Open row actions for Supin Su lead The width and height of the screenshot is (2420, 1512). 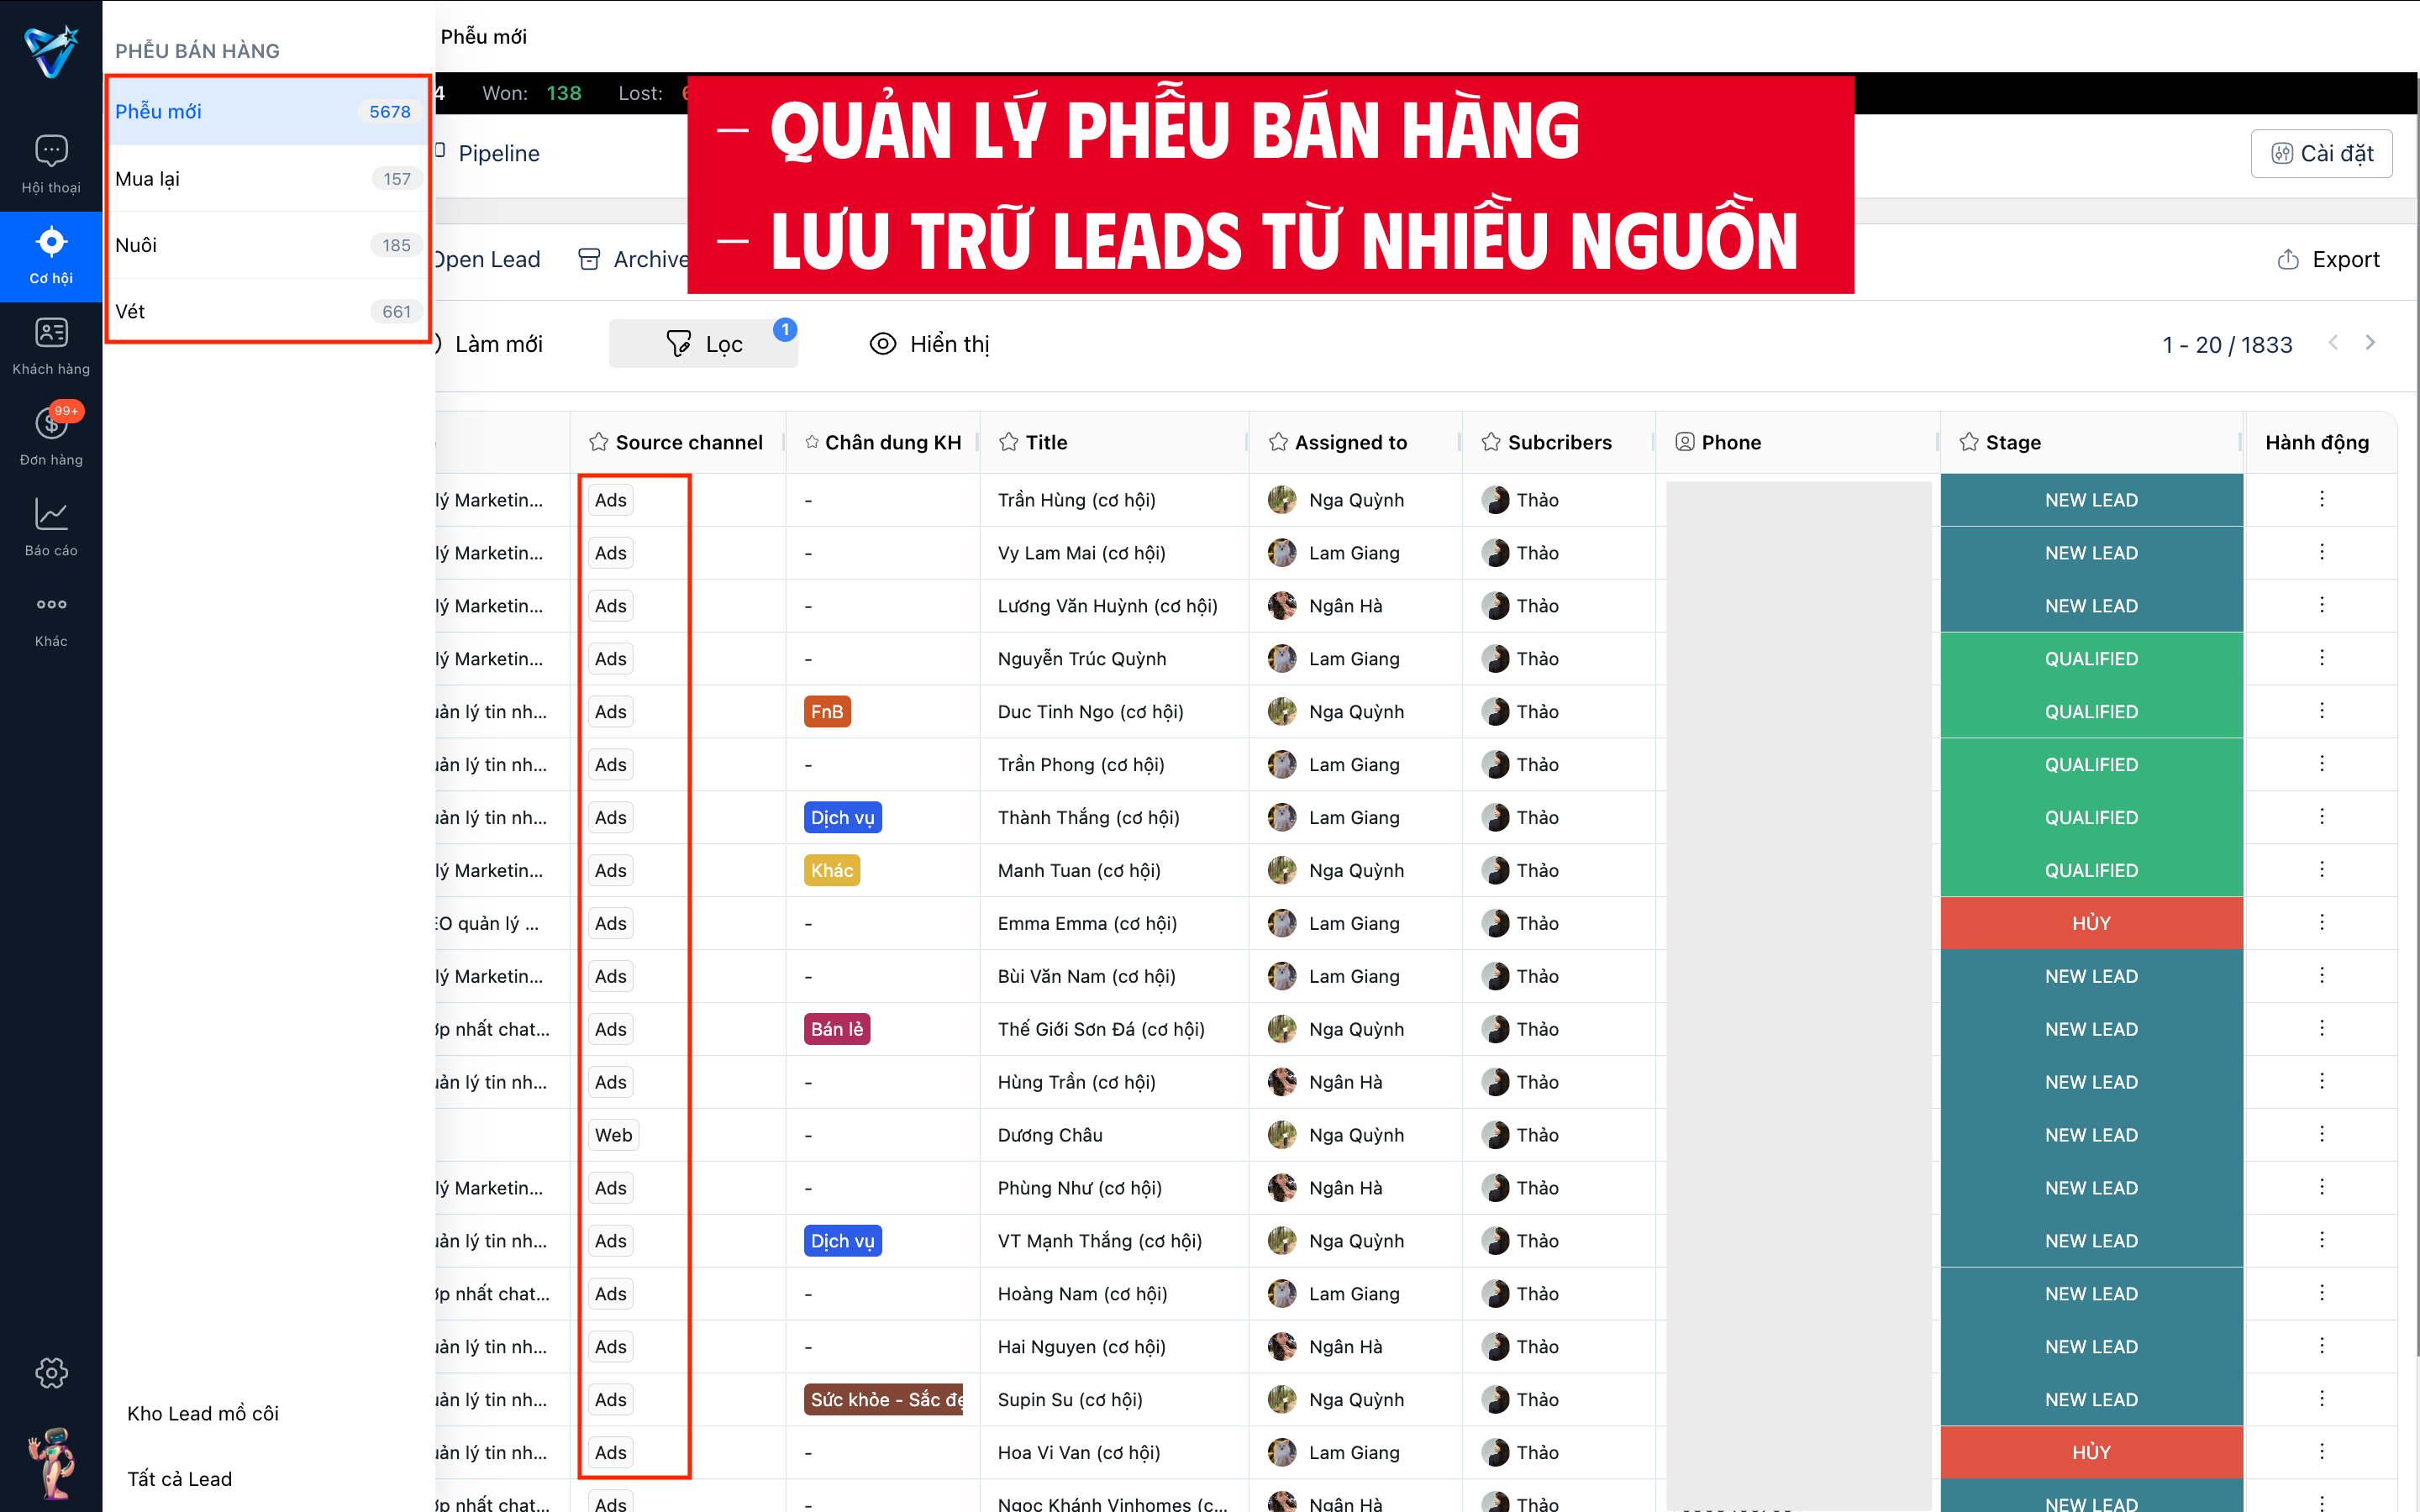click(x=2321, y=1398)
